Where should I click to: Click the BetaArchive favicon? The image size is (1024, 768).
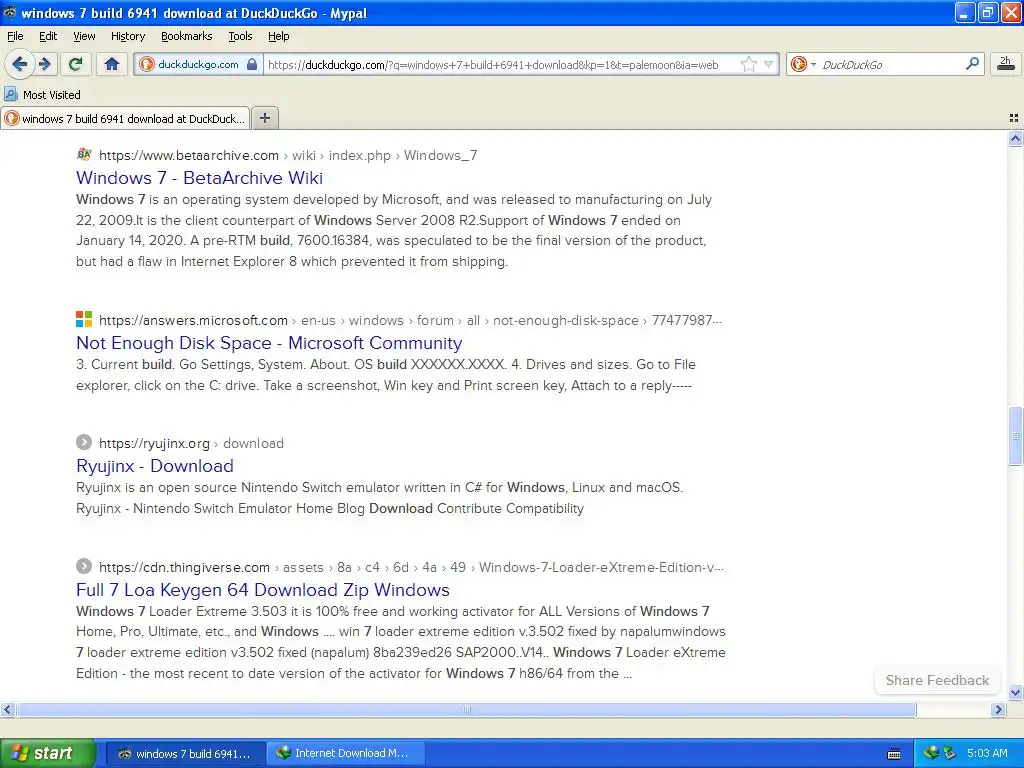84,155
